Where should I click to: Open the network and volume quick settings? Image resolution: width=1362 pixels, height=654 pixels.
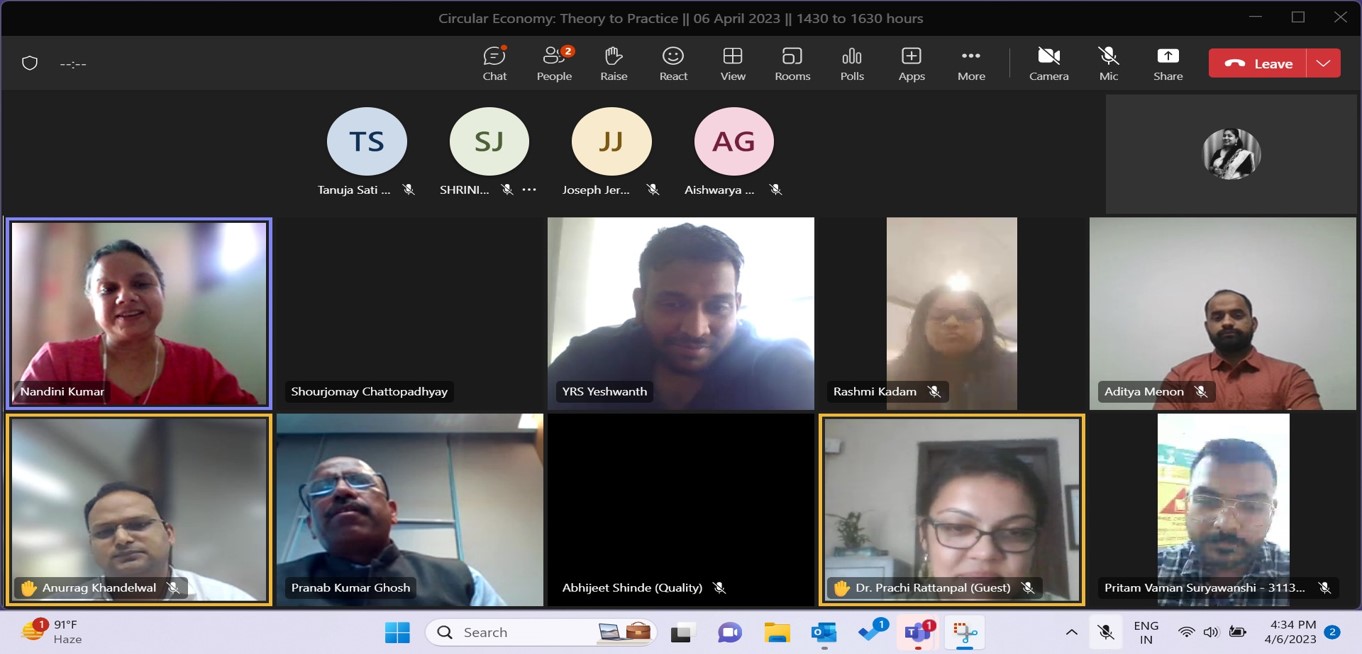pos(1211,632)
